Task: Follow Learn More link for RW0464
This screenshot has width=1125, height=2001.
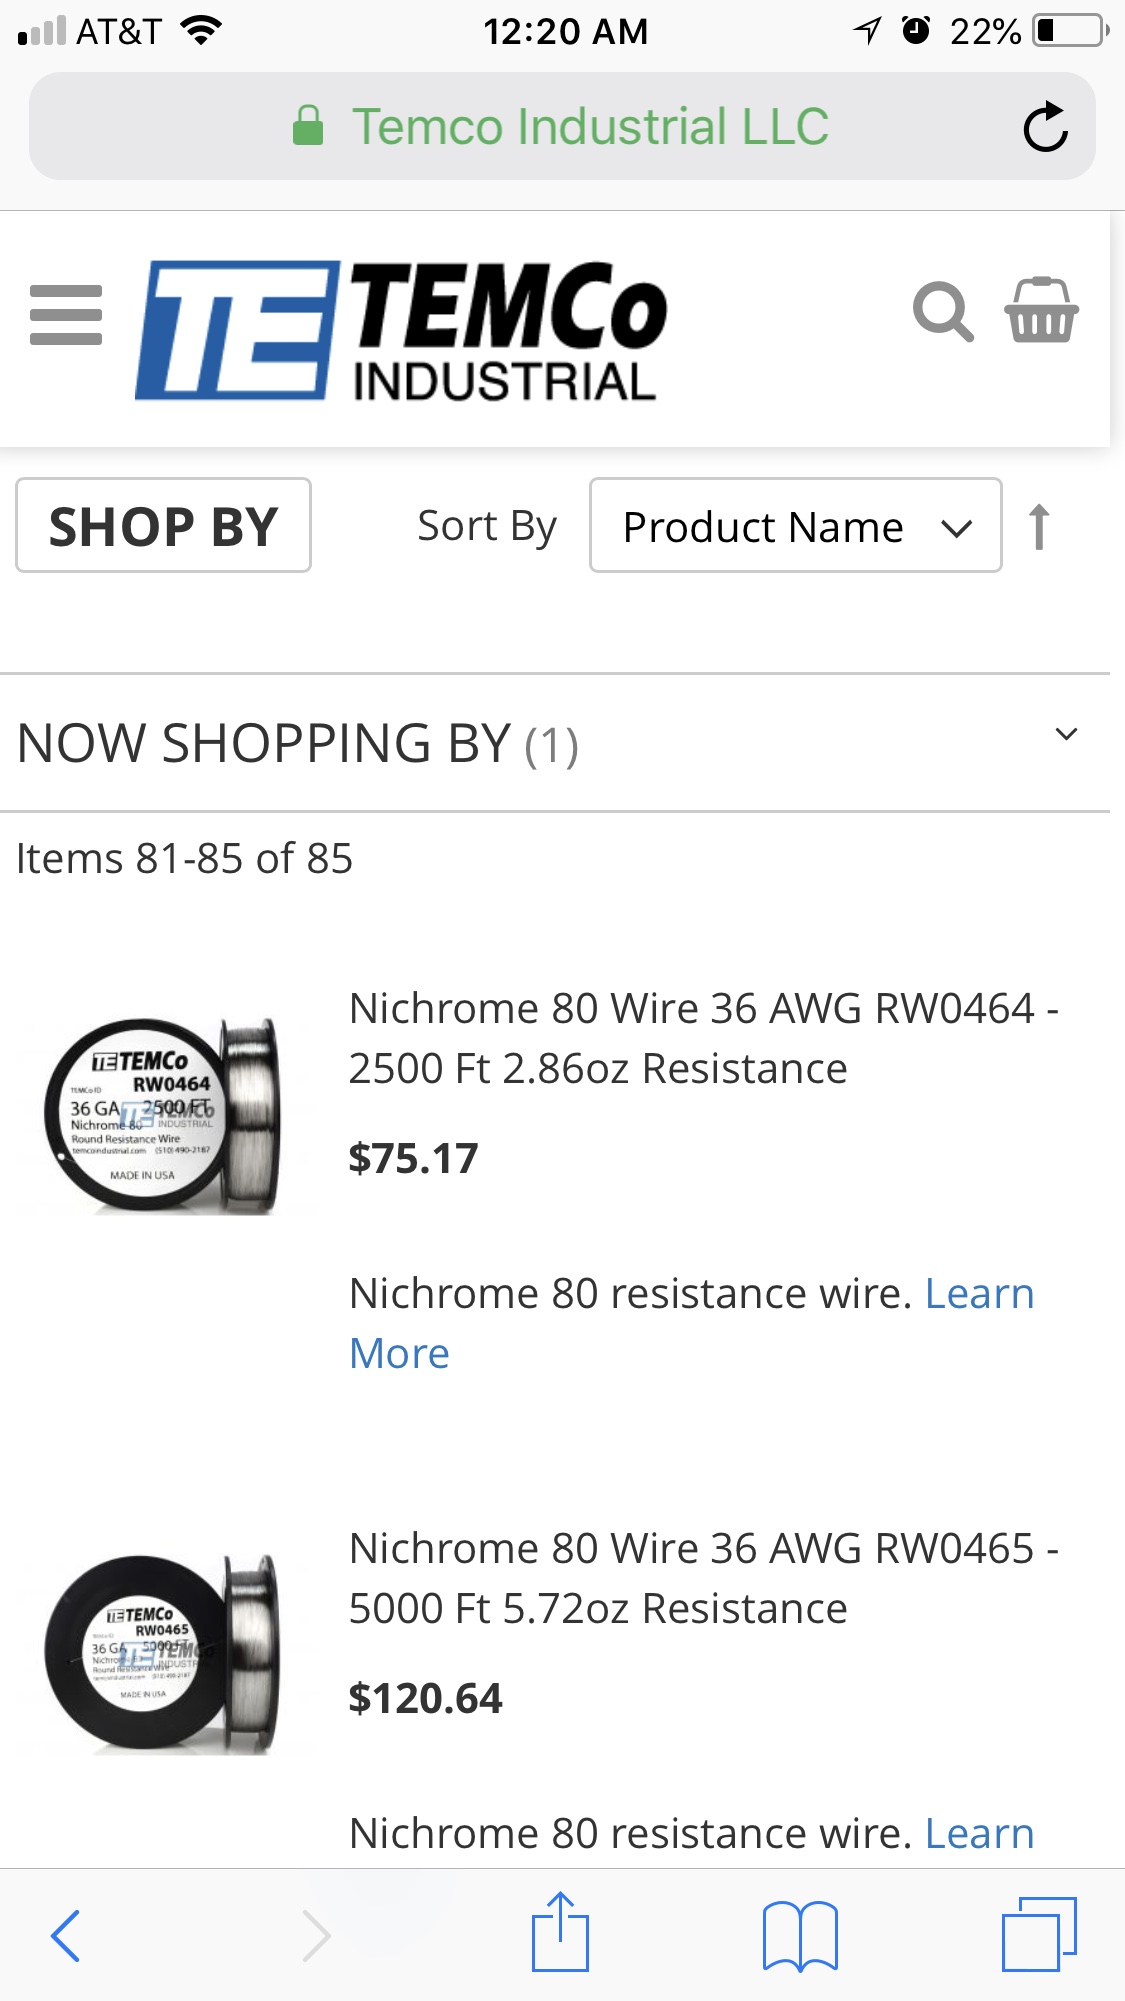Action: (x=978, y=1294)
